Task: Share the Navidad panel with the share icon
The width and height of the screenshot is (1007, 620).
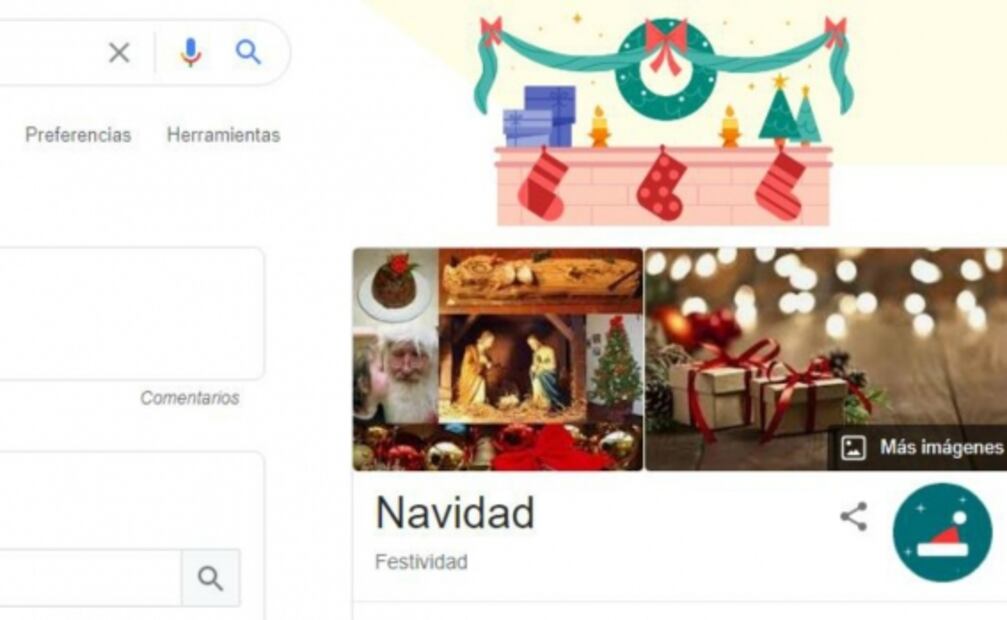Action: pyautogui.click(x=854, y=517)
